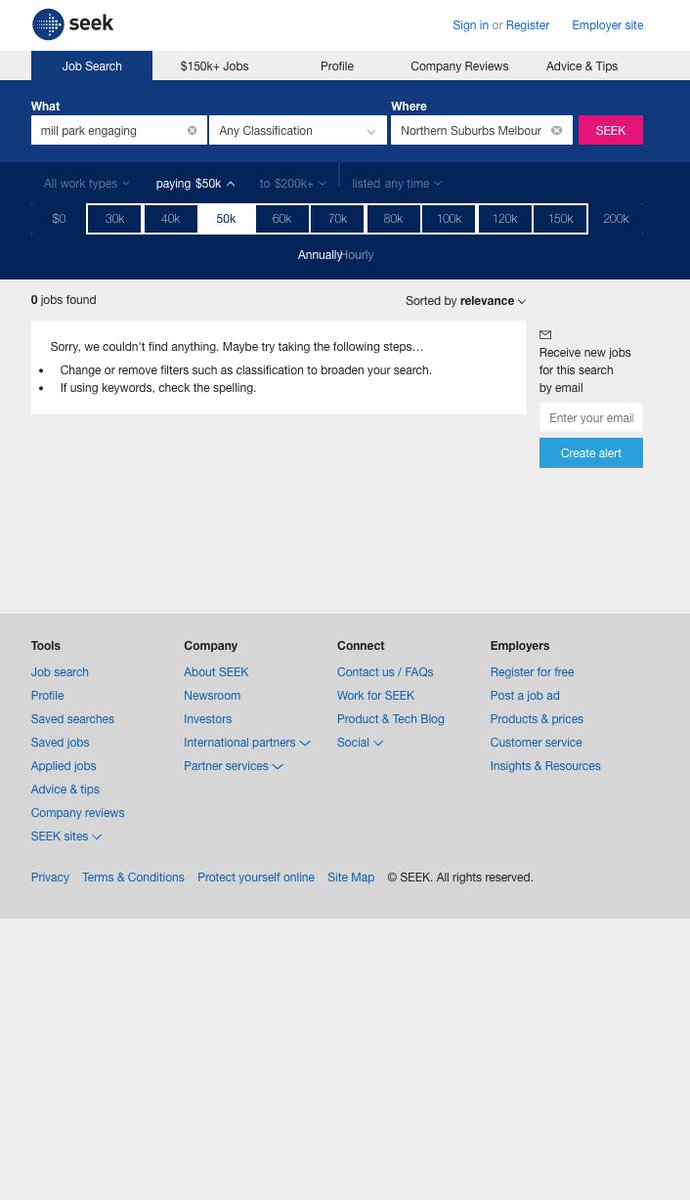Select 60k salary option
Screen dimensions: 690x1200
point(282,218)
